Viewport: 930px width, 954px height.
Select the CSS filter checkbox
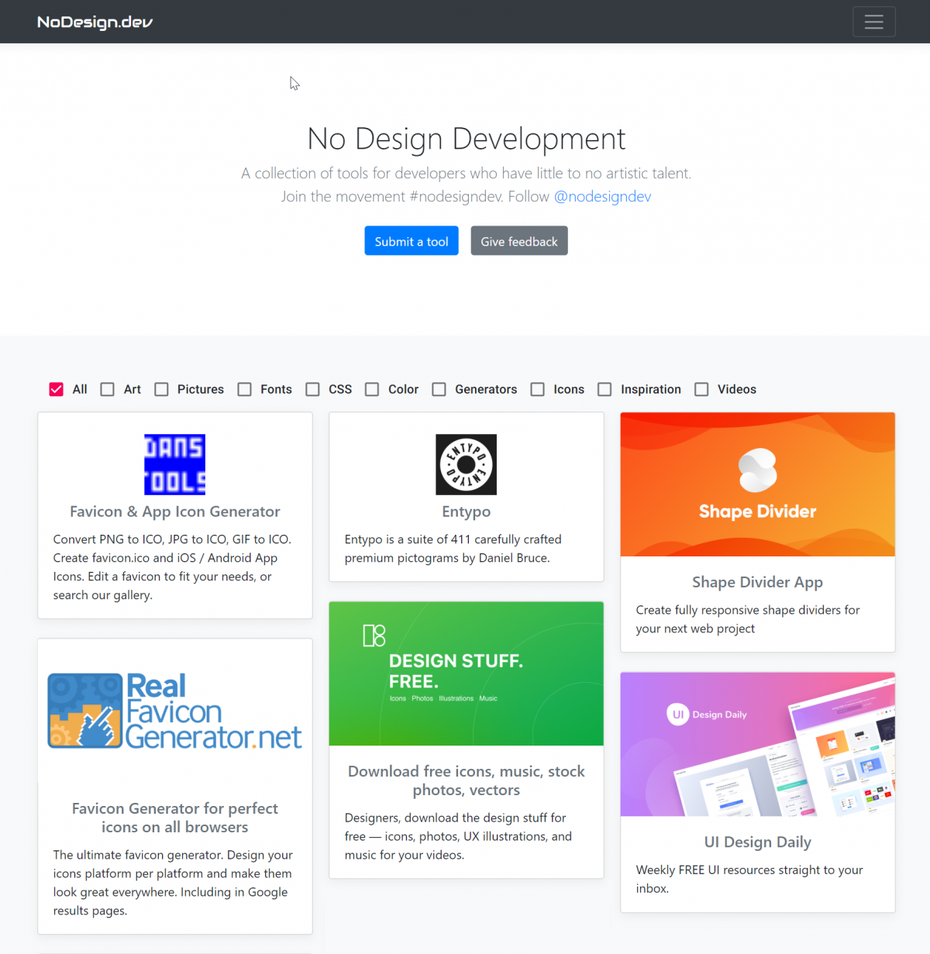point(313,389)
